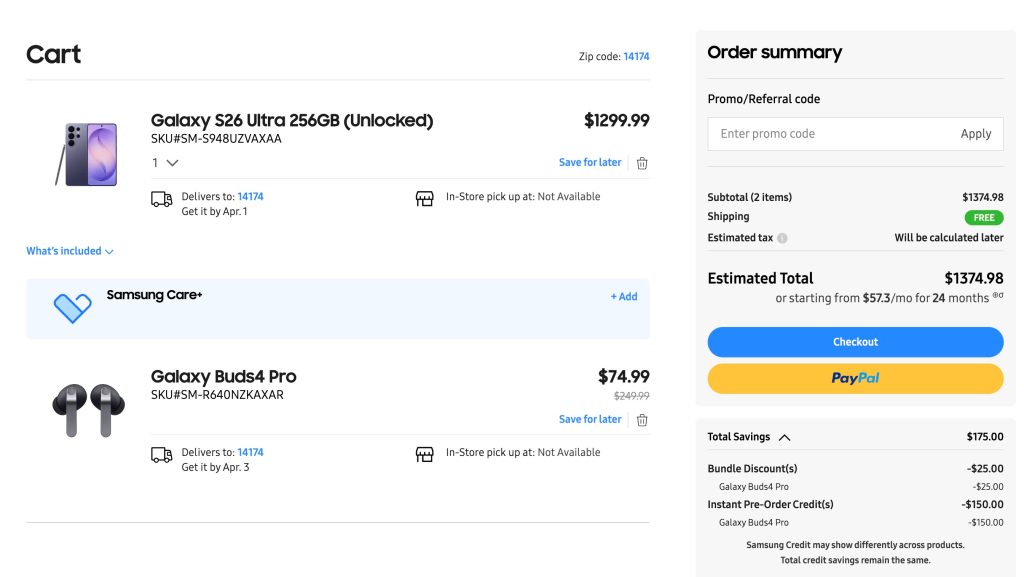Pay with the PayPal button
Viewport: 1024px width, 577px height.
point(855,378)
